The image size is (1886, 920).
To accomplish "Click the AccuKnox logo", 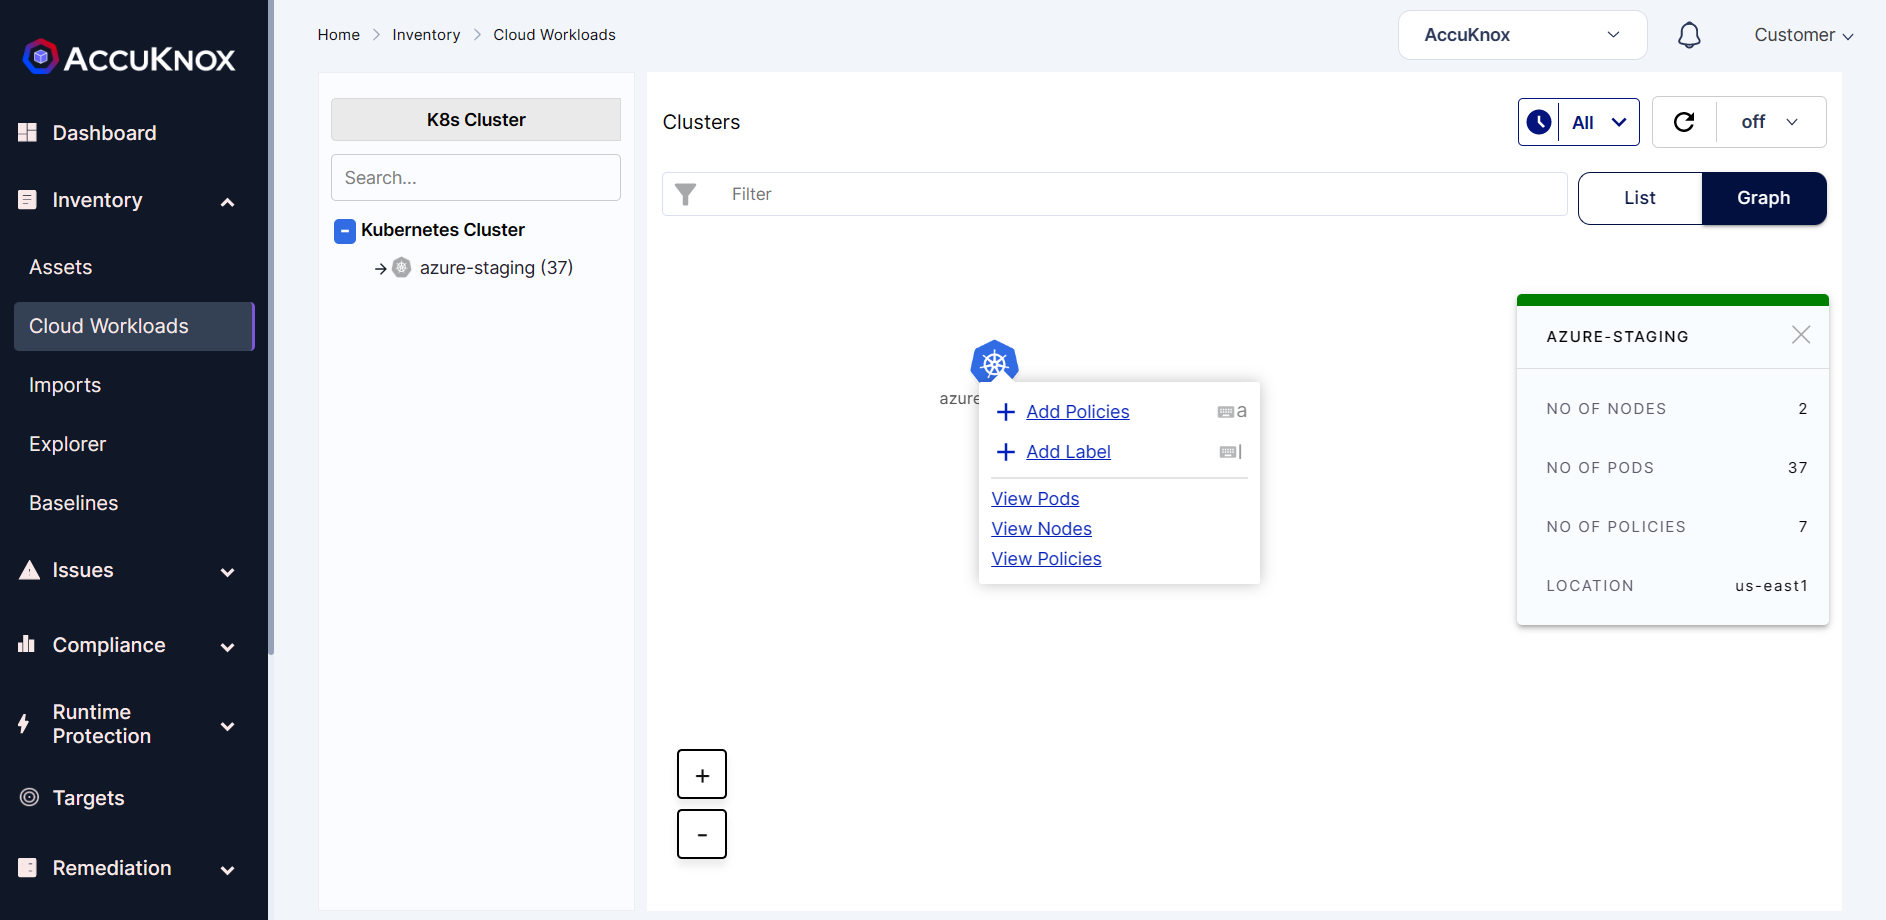I will pos(129,58).
